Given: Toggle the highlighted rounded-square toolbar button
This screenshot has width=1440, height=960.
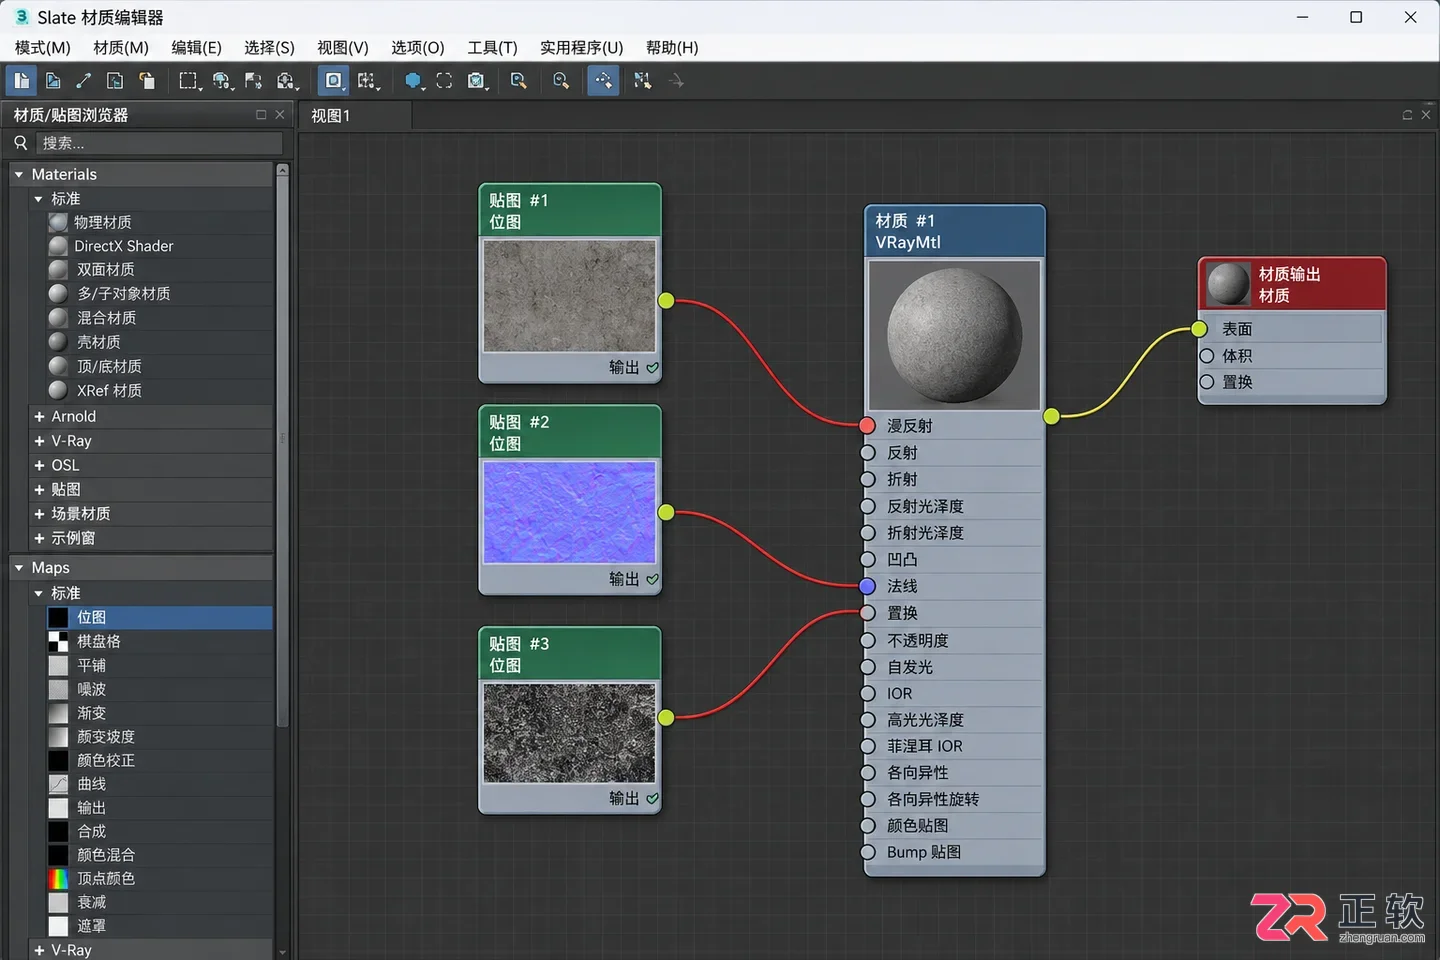Looking at the screenshot, I should 333,81.
